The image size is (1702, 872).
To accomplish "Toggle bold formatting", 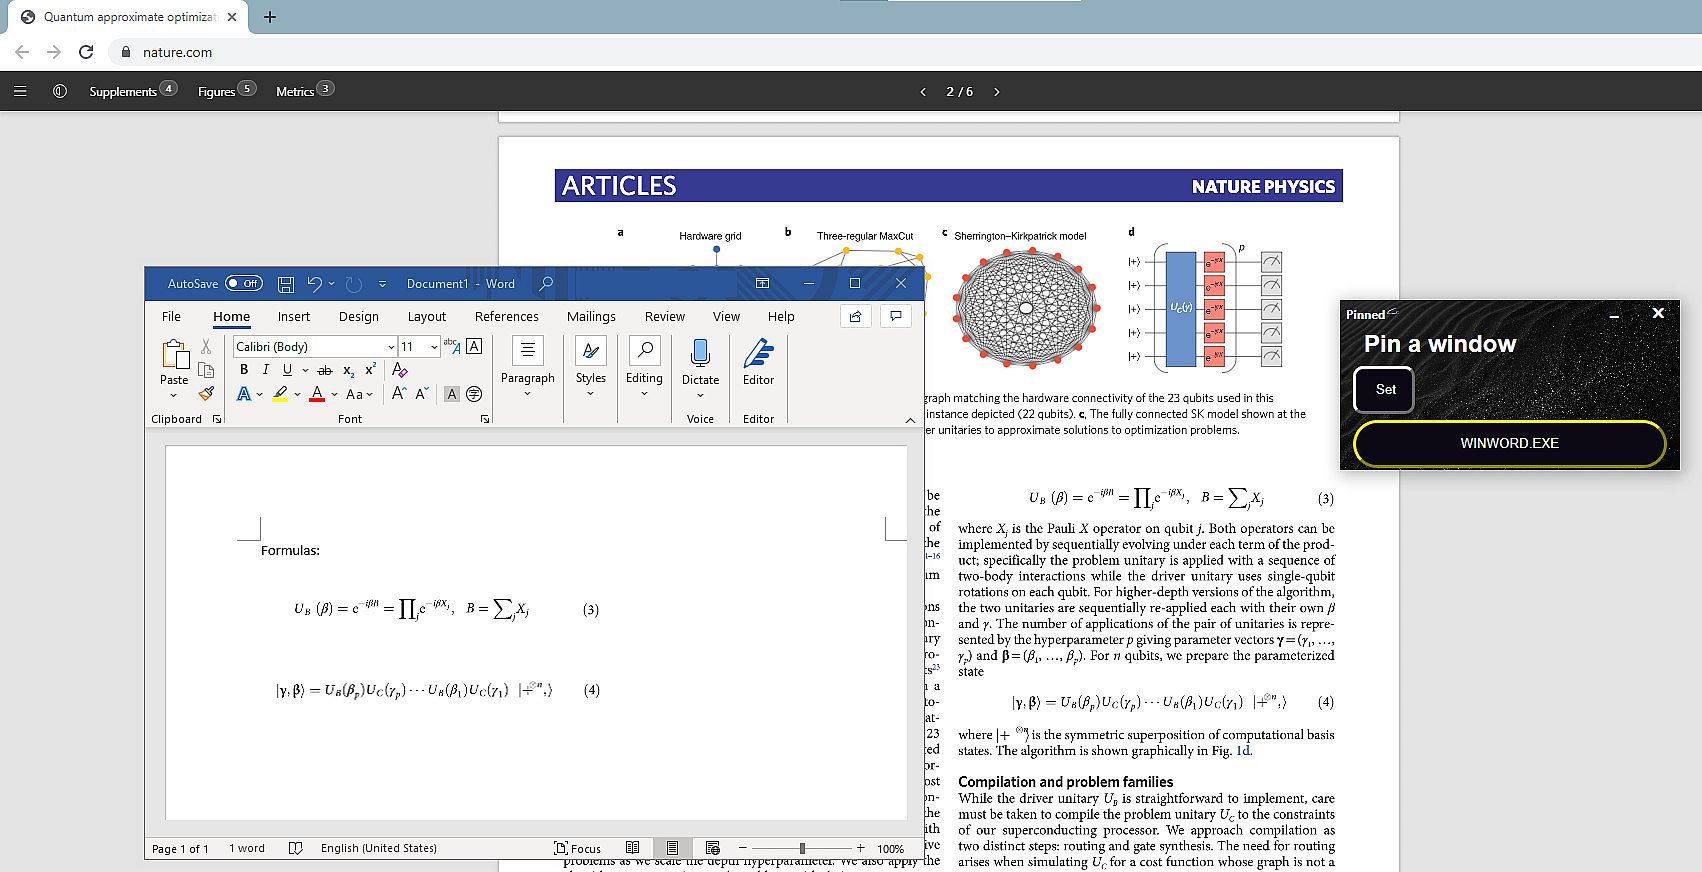I will [244, 370].
